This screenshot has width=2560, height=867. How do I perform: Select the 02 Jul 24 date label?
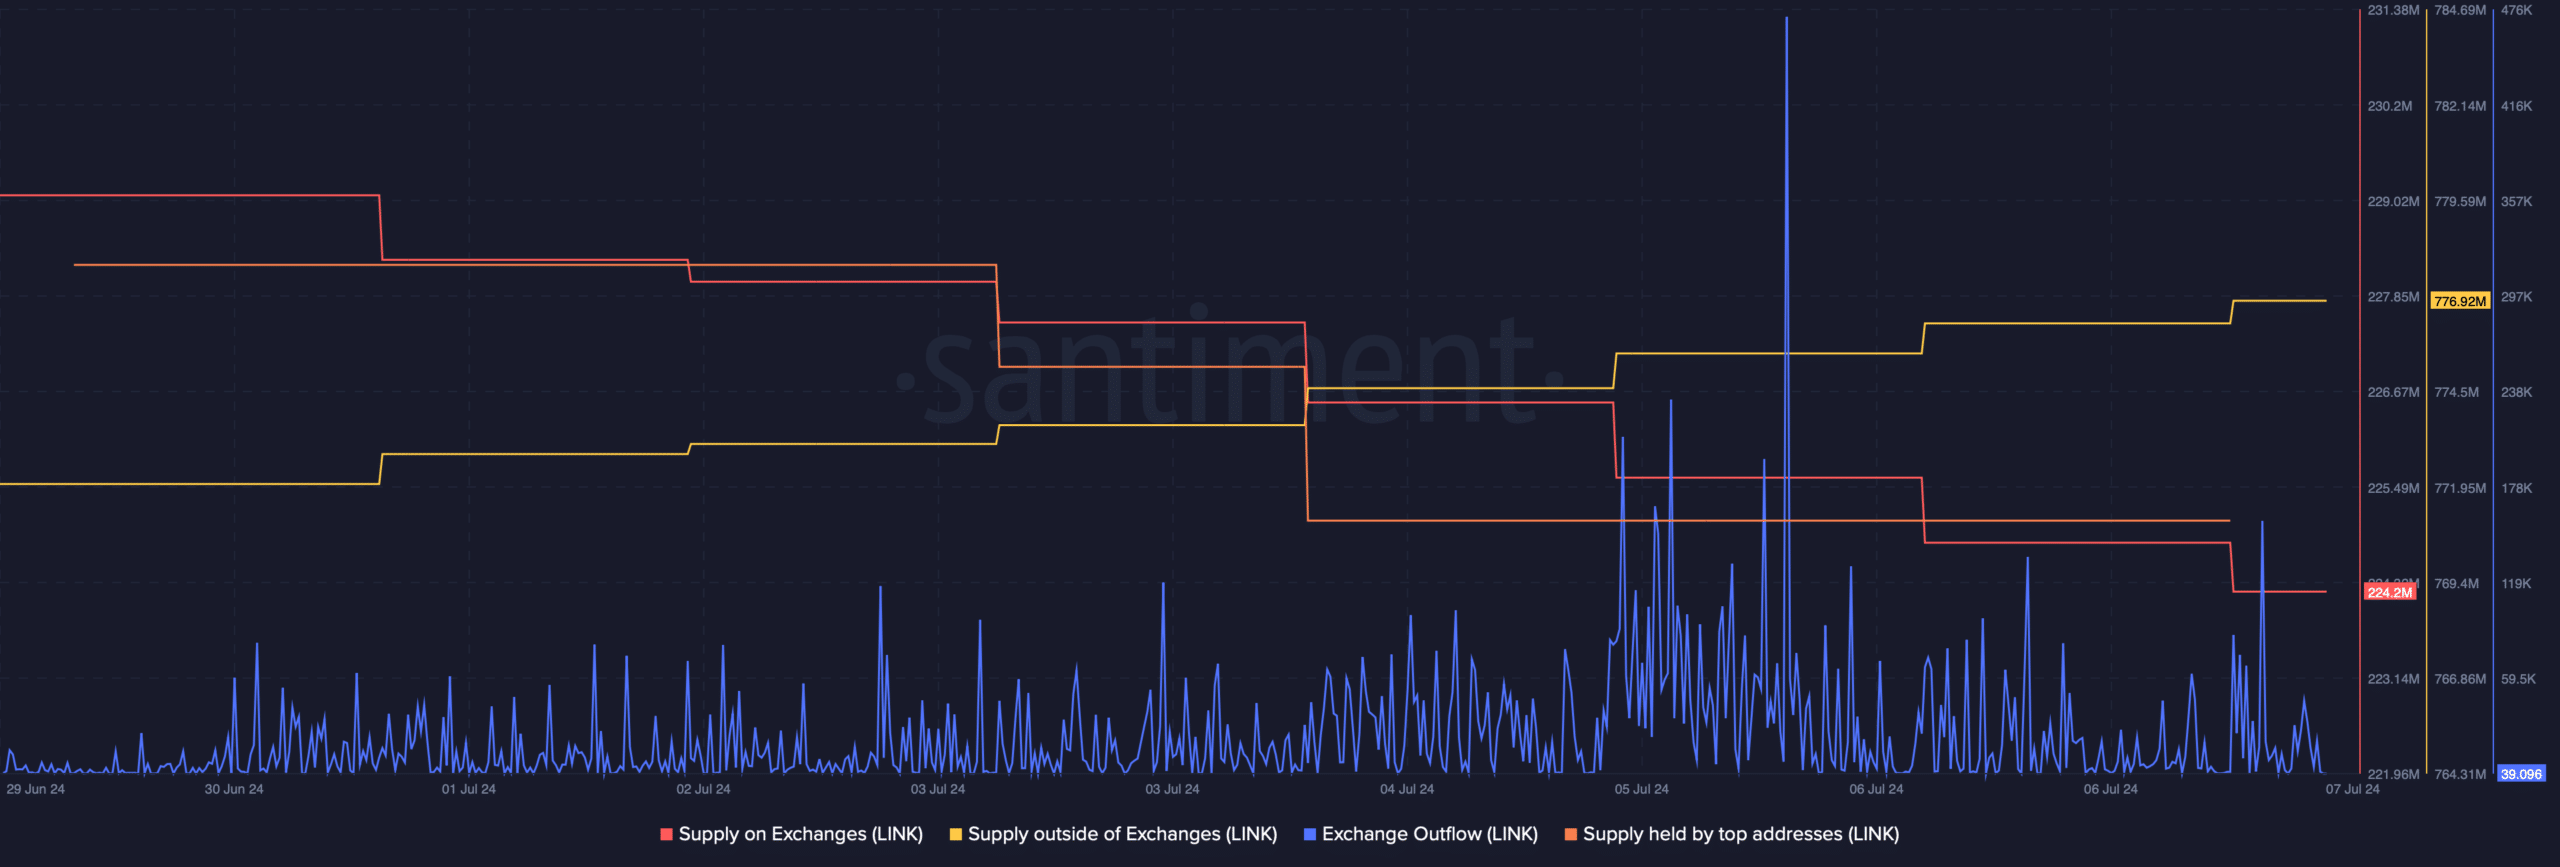pyautogui.click(x=703, y=789)
